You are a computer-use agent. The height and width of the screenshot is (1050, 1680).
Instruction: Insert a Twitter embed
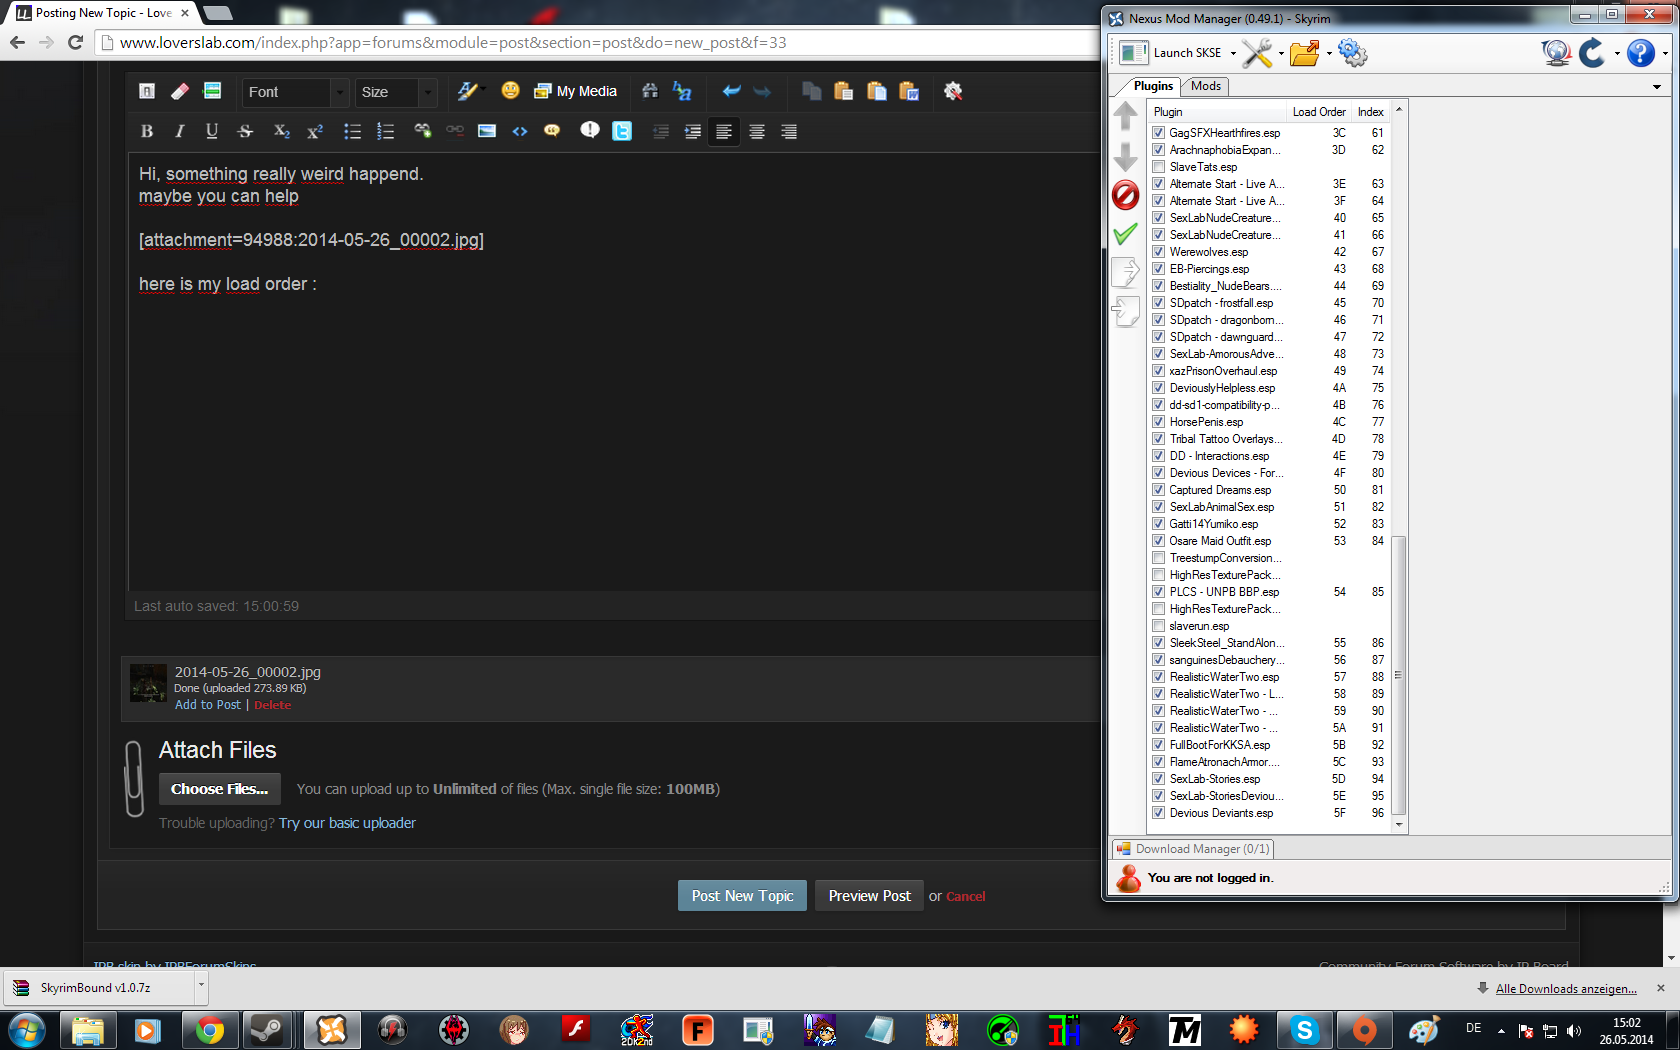(x=622, y=131)
